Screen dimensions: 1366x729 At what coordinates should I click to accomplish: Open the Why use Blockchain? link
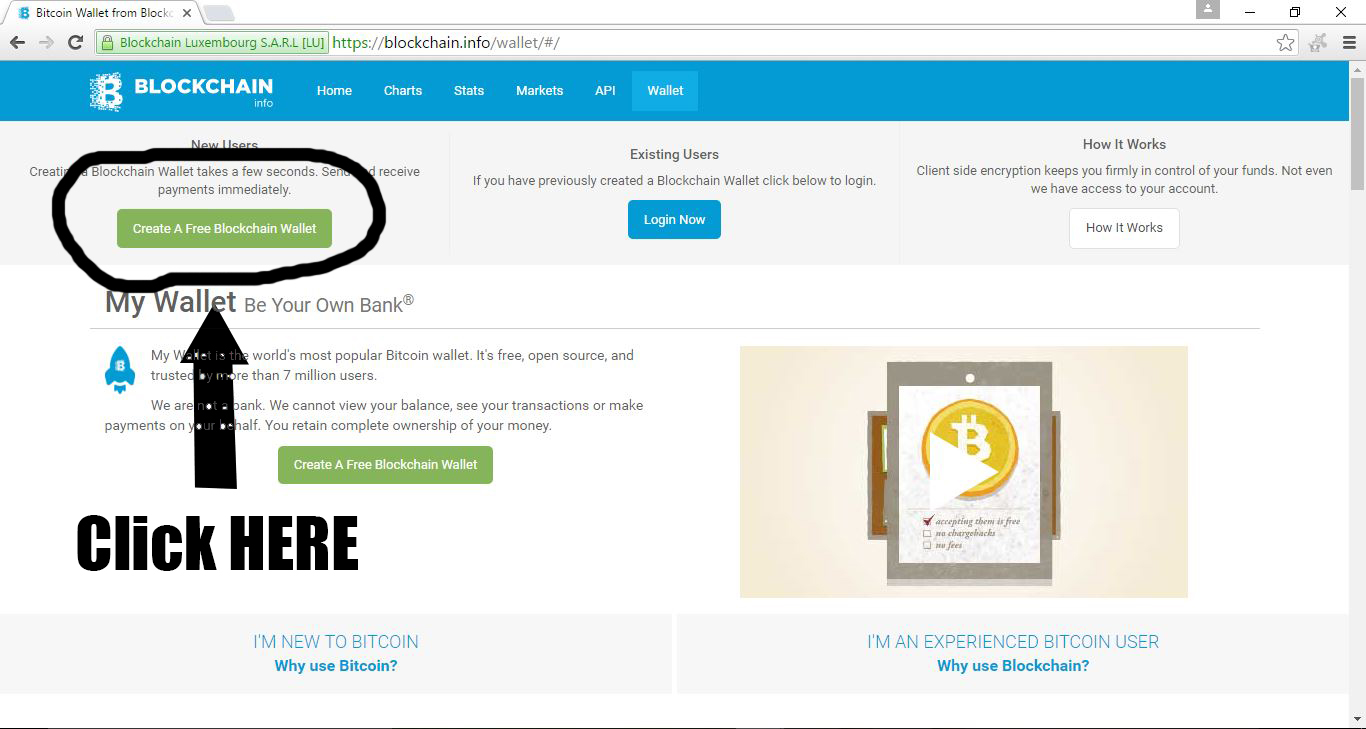pyautogui.click(x=1013, y=666)
